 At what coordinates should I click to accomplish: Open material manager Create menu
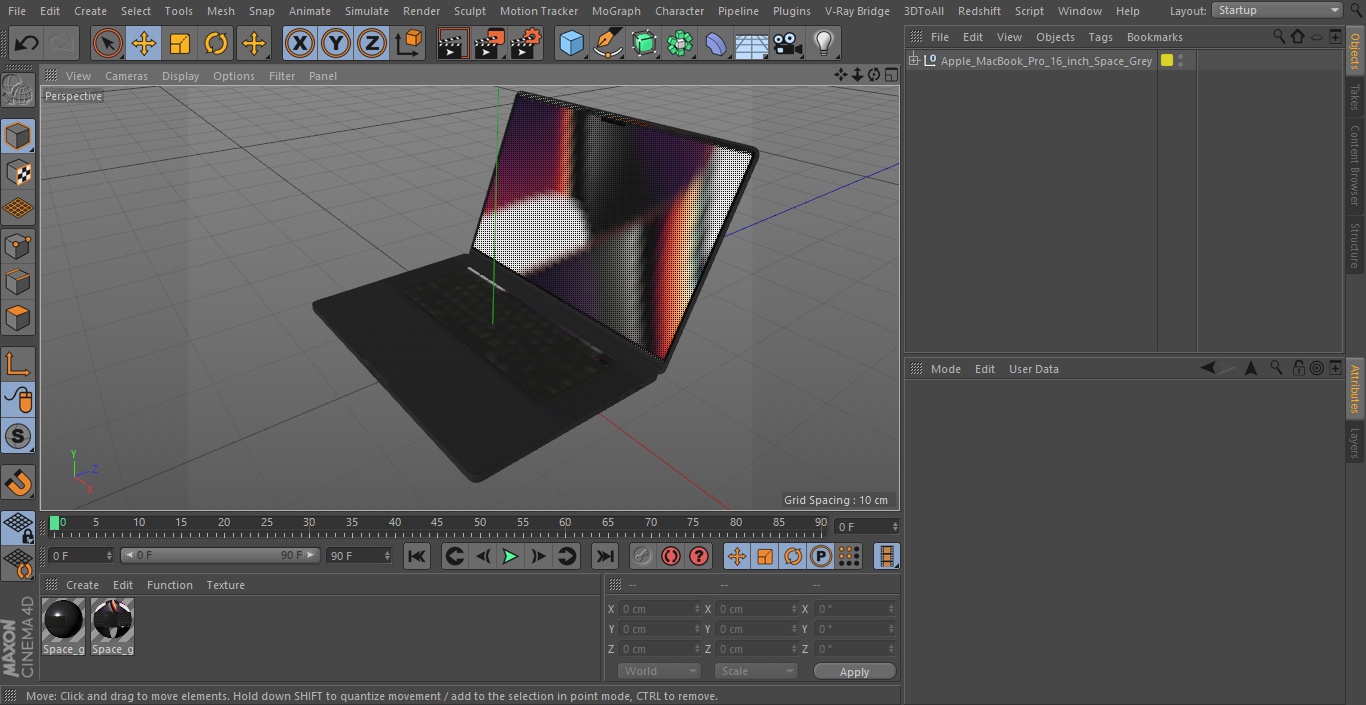pos(82,585)
